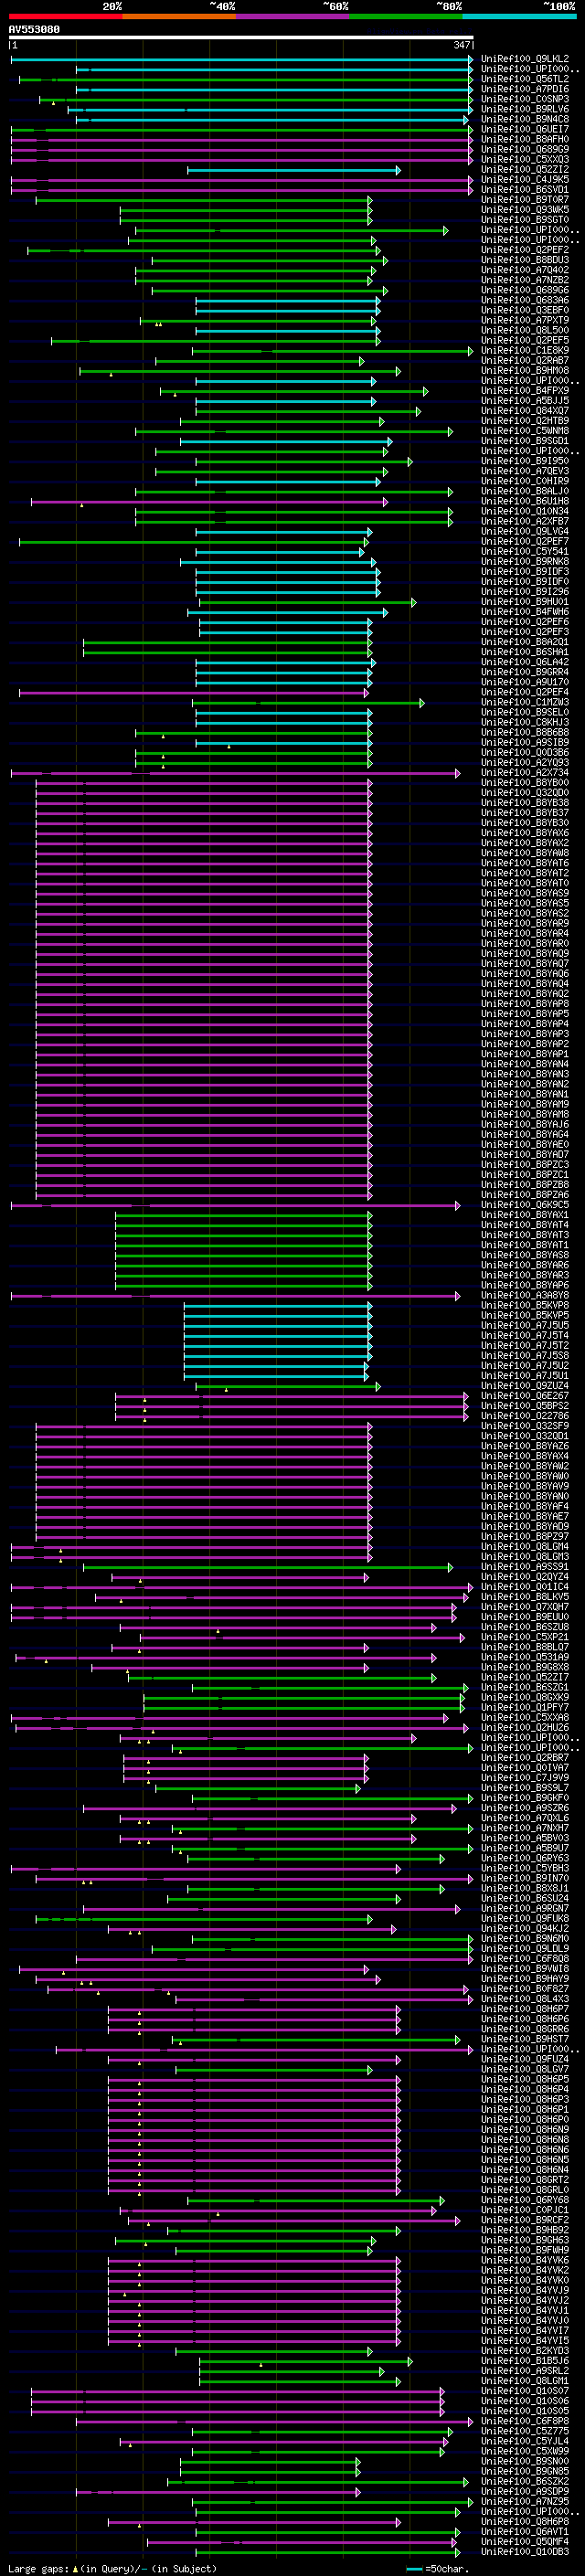Select hit label UniRef100_Q93WK5
Image resolution: width=585 pixels, height=2576 pixels.
525,210
